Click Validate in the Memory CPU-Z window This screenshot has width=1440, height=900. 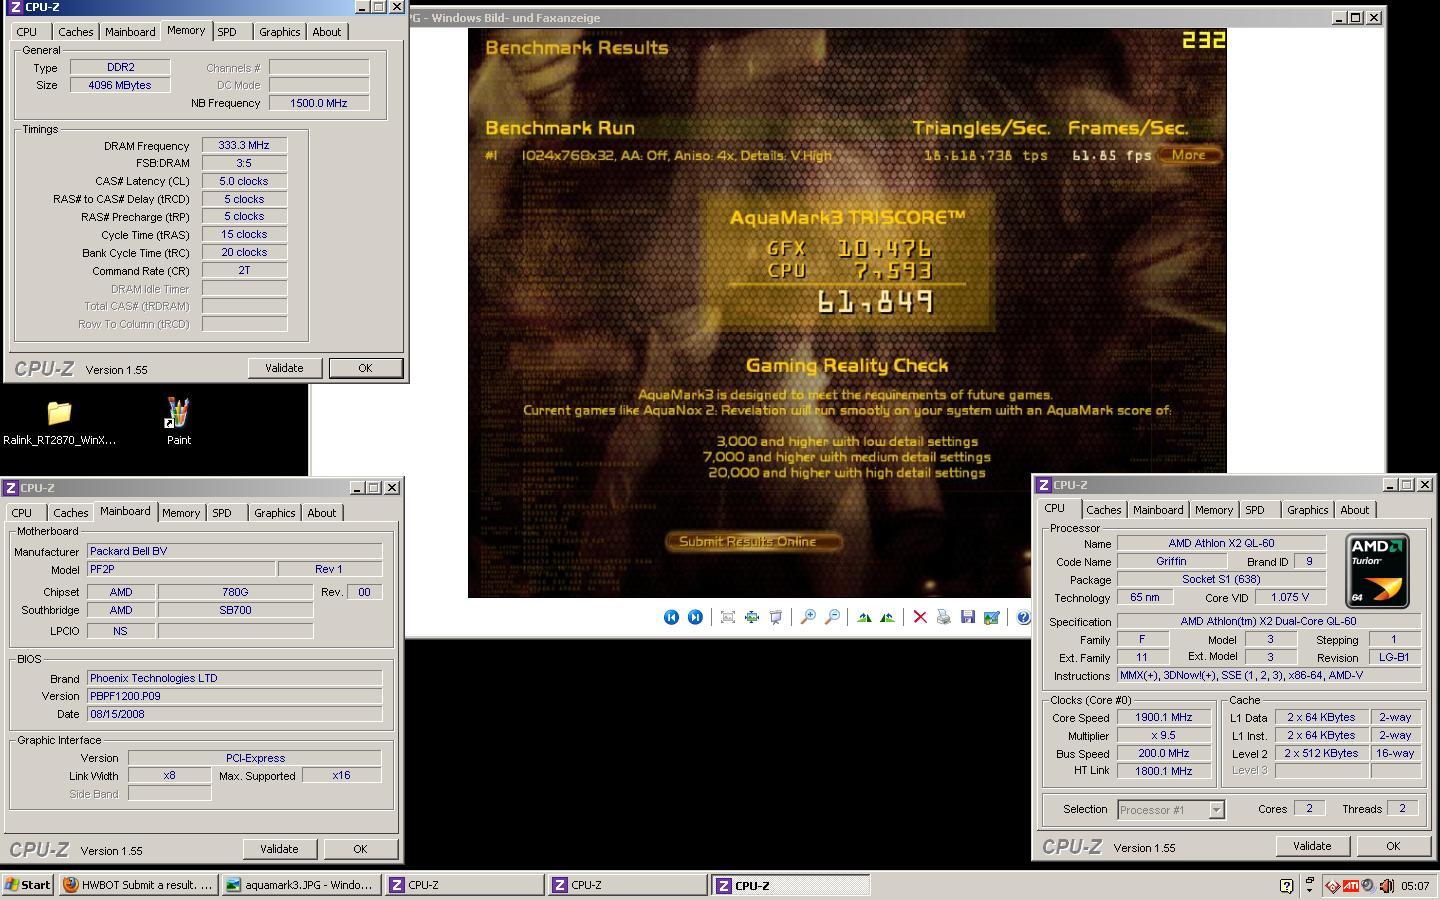[284, 368]
